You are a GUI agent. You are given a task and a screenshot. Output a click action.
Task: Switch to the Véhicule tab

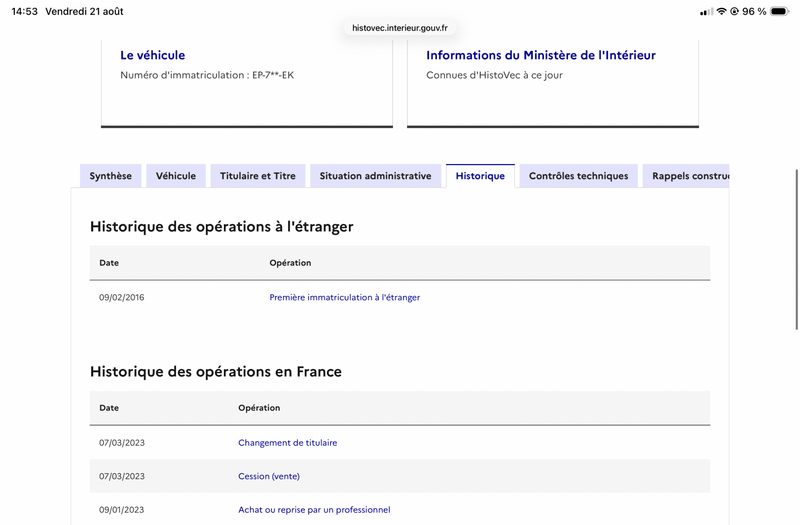(176, 176)
